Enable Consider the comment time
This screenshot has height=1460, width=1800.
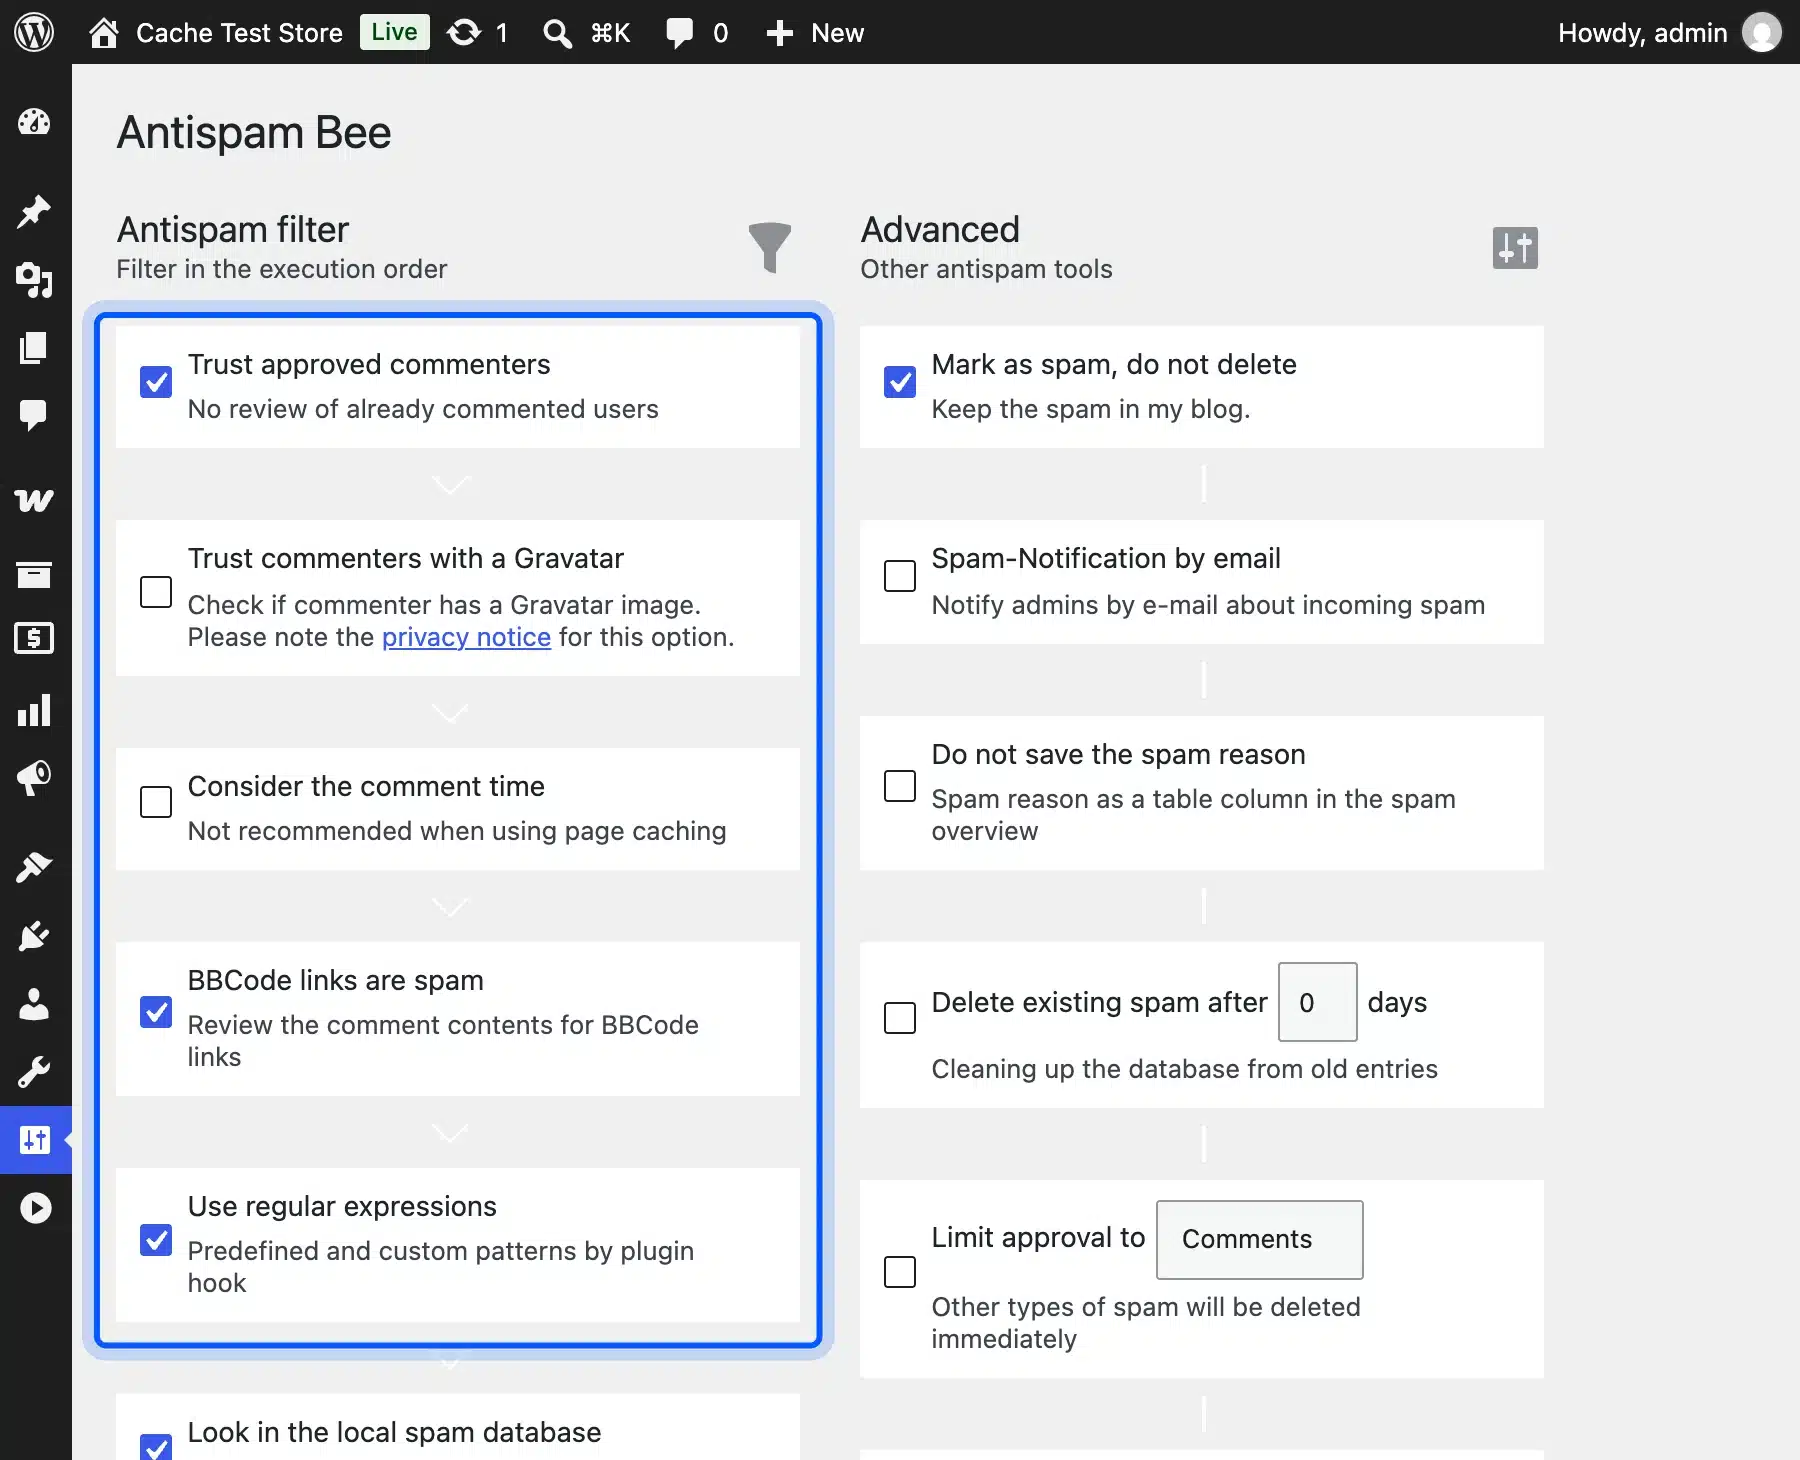click(x=156, y=802)
